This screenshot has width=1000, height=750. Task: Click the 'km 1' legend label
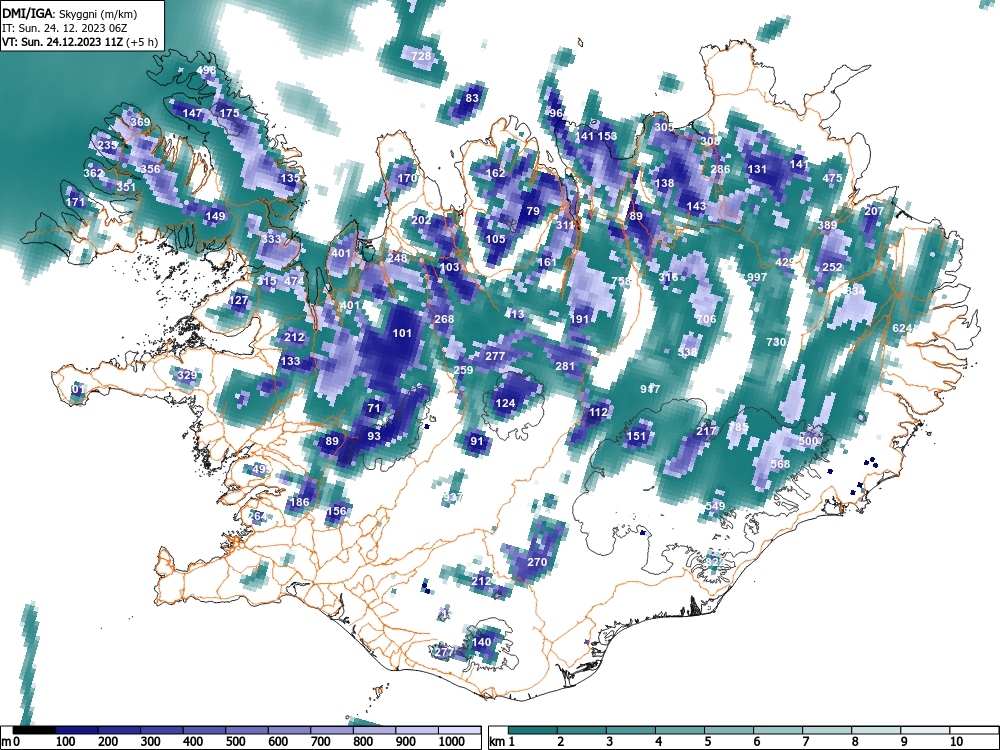(502, 742)
